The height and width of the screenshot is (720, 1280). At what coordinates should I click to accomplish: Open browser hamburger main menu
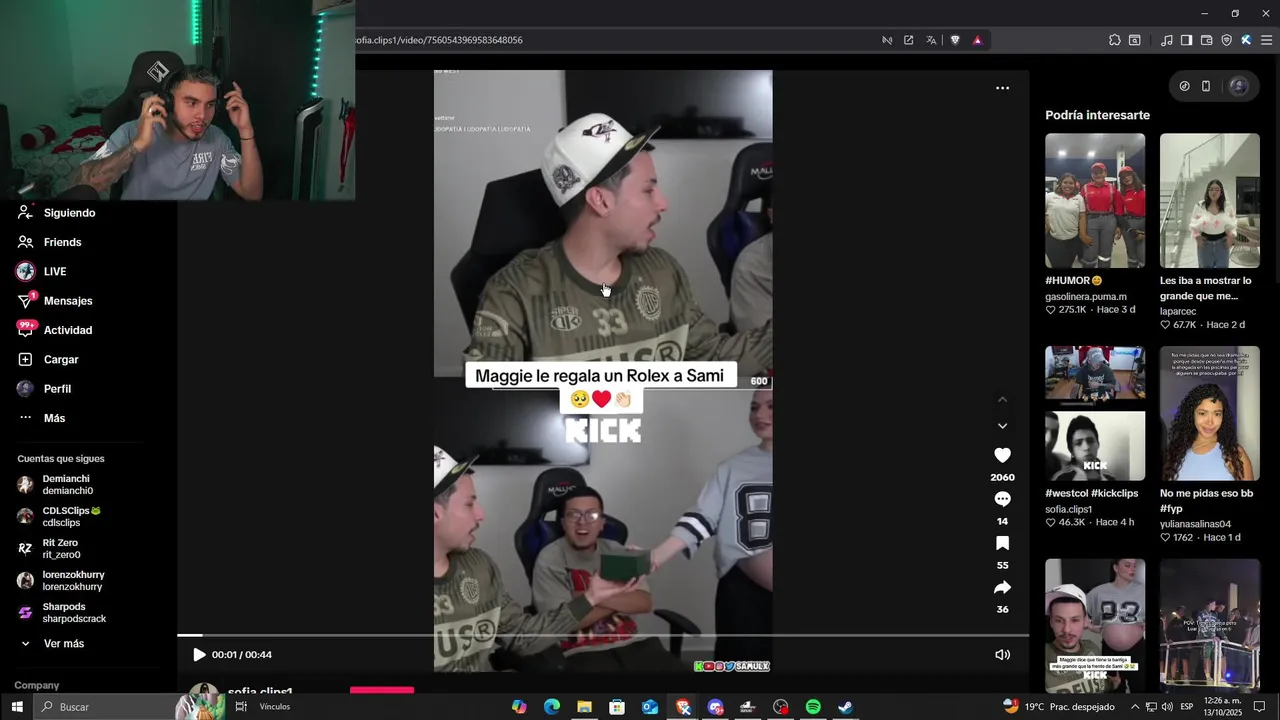pos(1266,40)
